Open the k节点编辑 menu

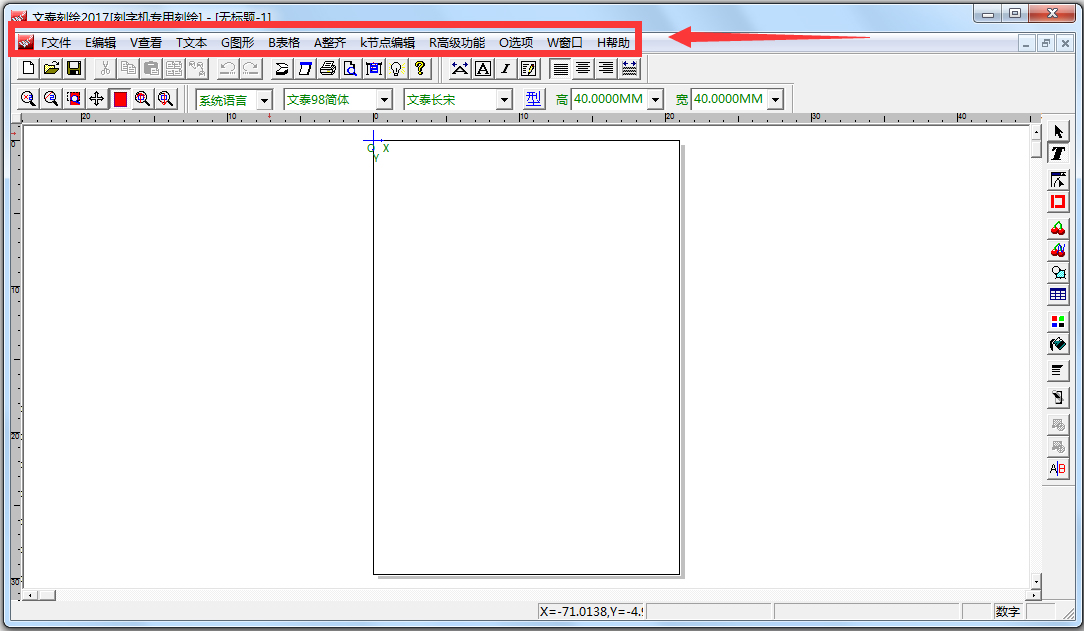tap(387, 43)
